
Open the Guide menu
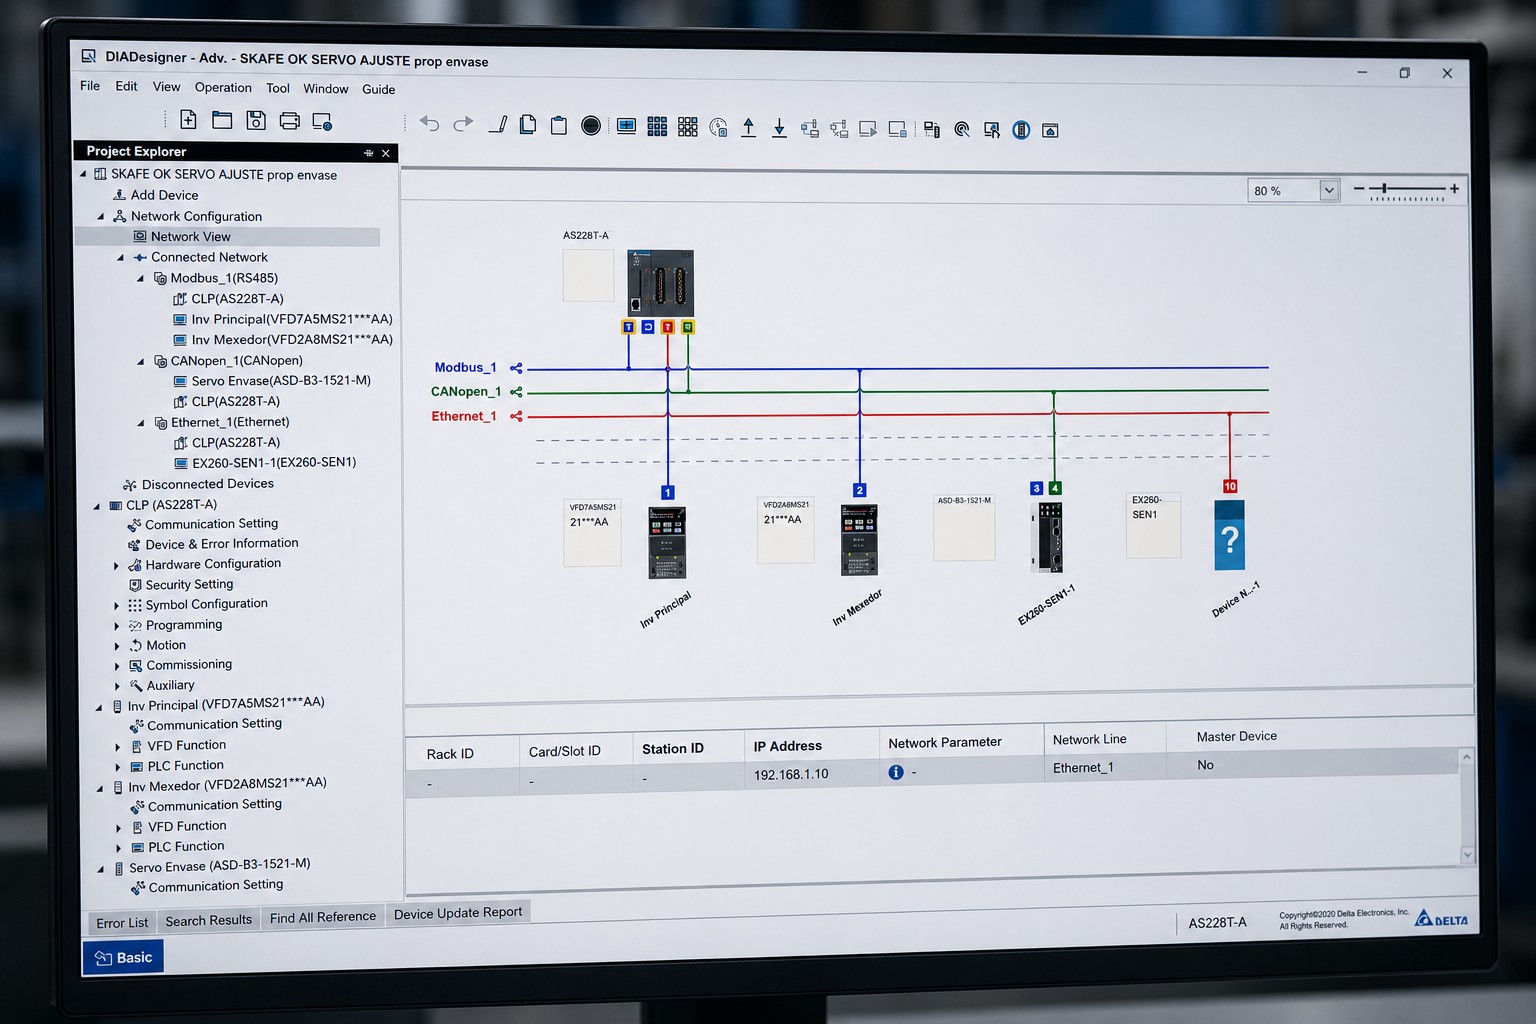pos(378,89)
